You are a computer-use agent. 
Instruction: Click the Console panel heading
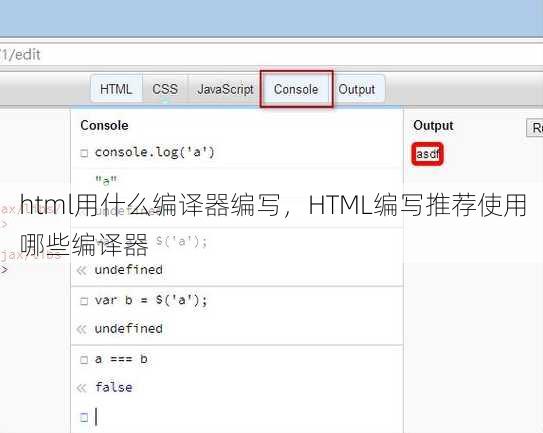[x=104, y=125]
